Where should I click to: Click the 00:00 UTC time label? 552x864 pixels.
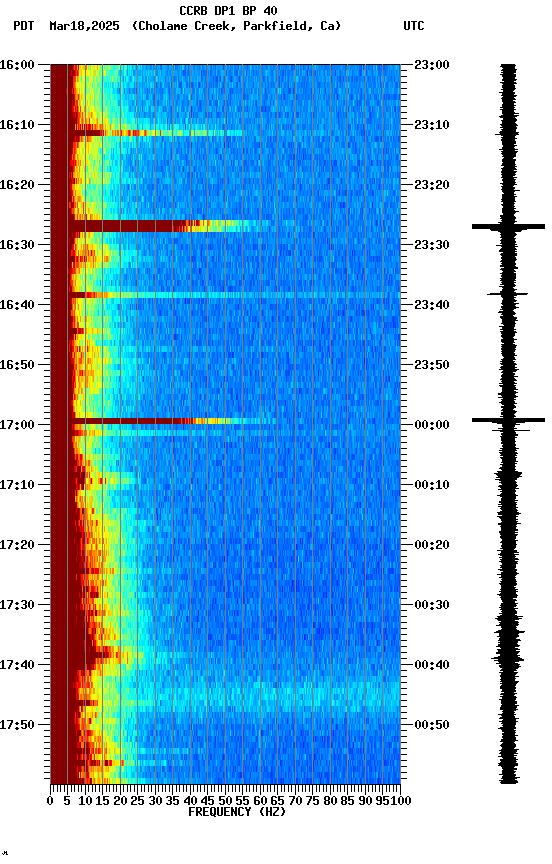coord(432,425)
